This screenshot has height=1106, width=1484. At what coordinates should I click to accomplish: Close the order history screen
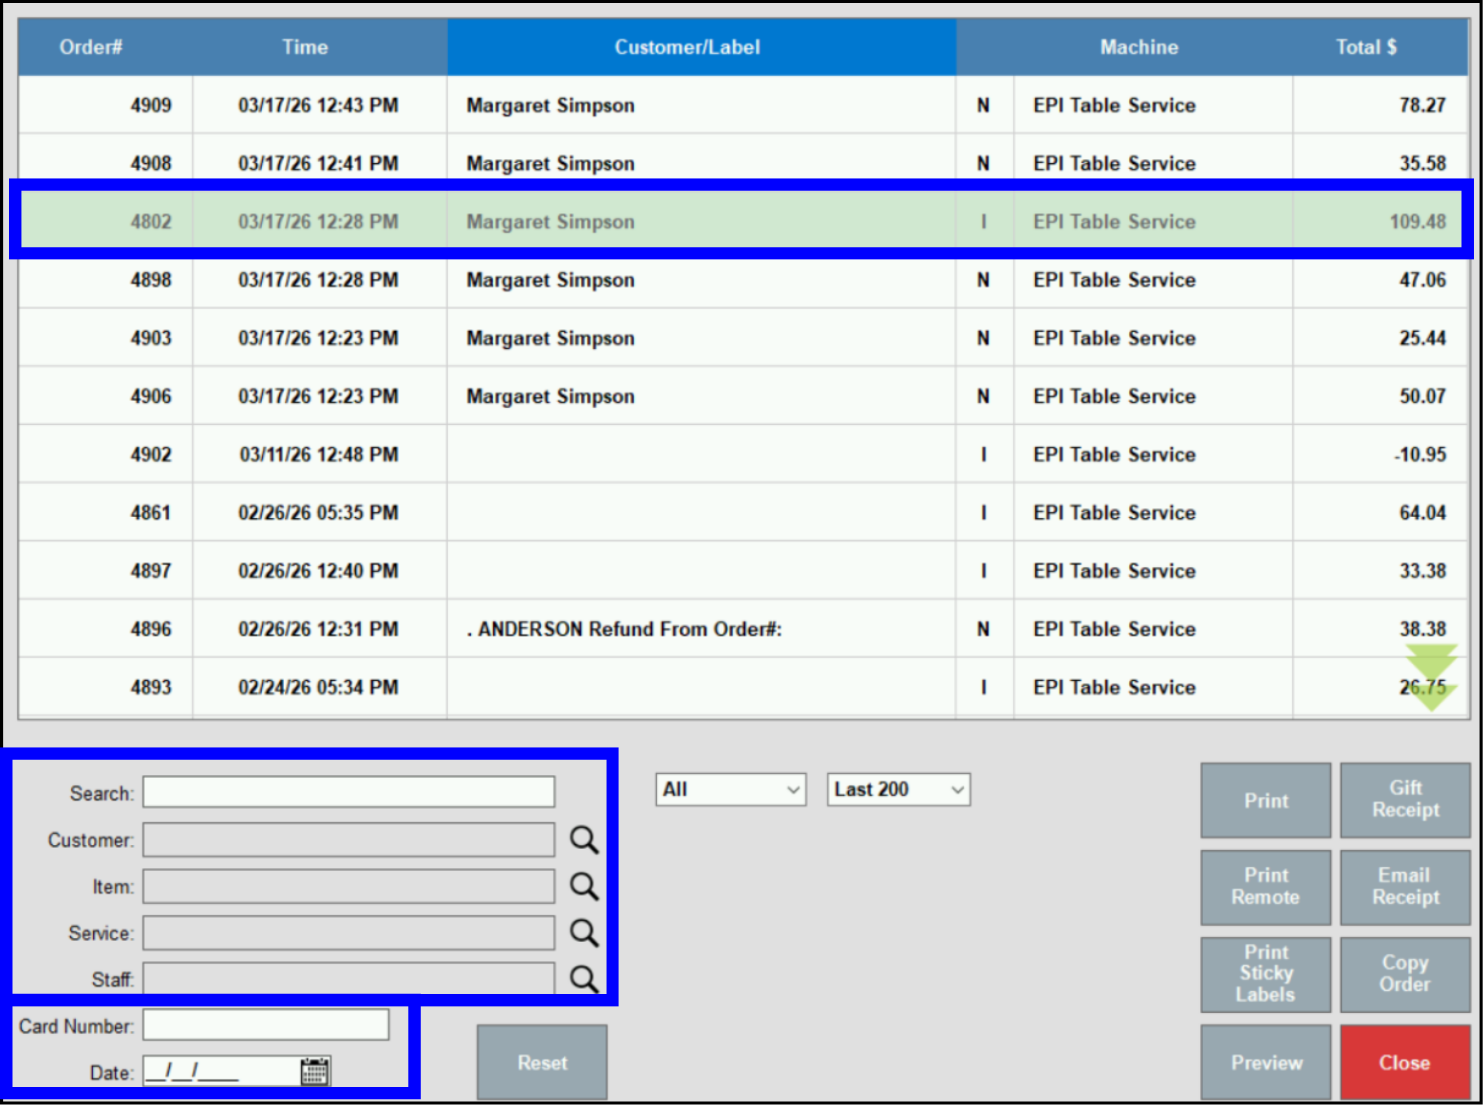click(x=1405, y=1062)
